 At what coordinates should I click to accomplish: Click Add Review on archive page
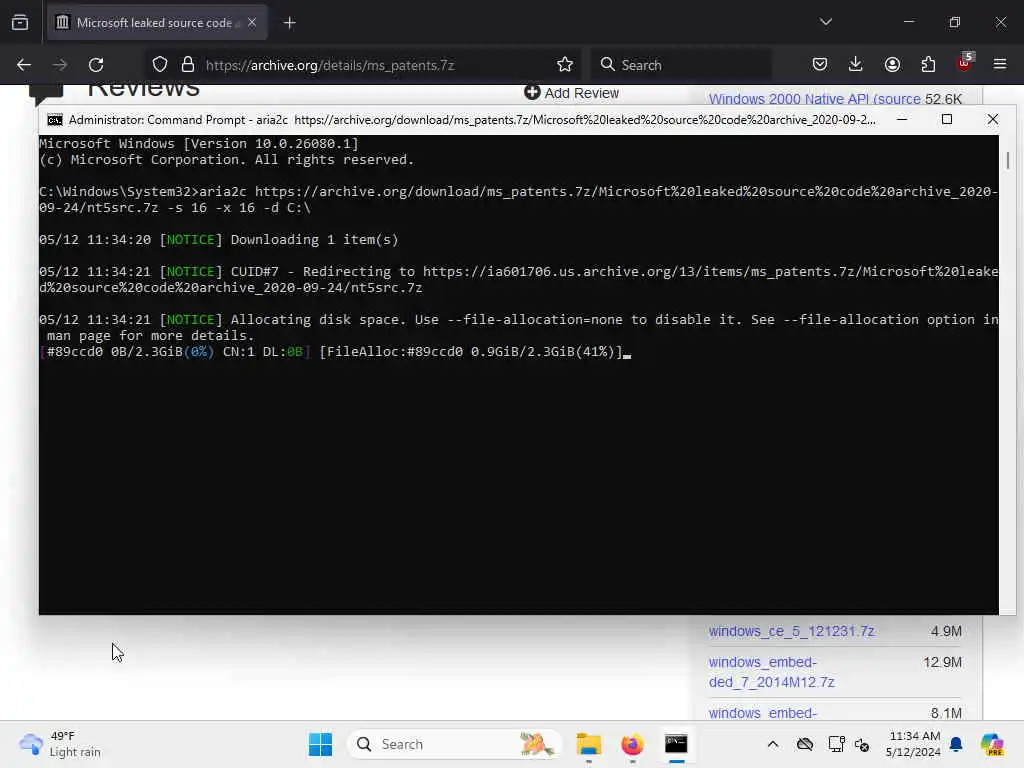click(x=571, y=93)
